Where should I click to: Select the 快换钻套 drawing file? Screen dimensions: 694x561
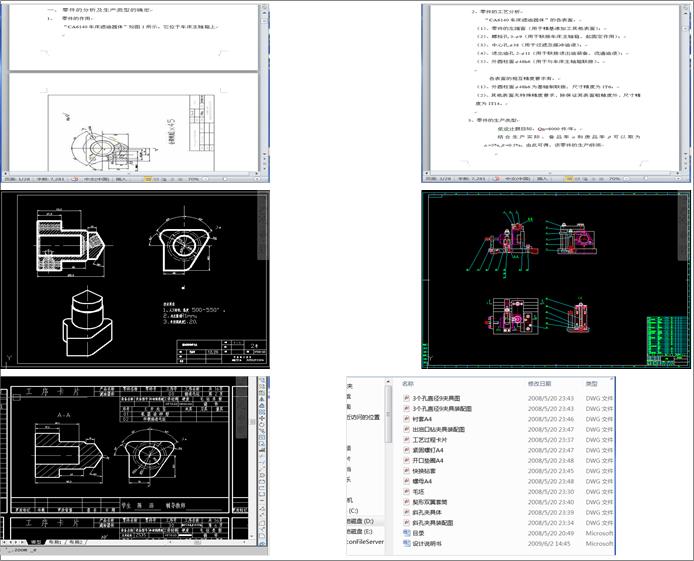424,471
